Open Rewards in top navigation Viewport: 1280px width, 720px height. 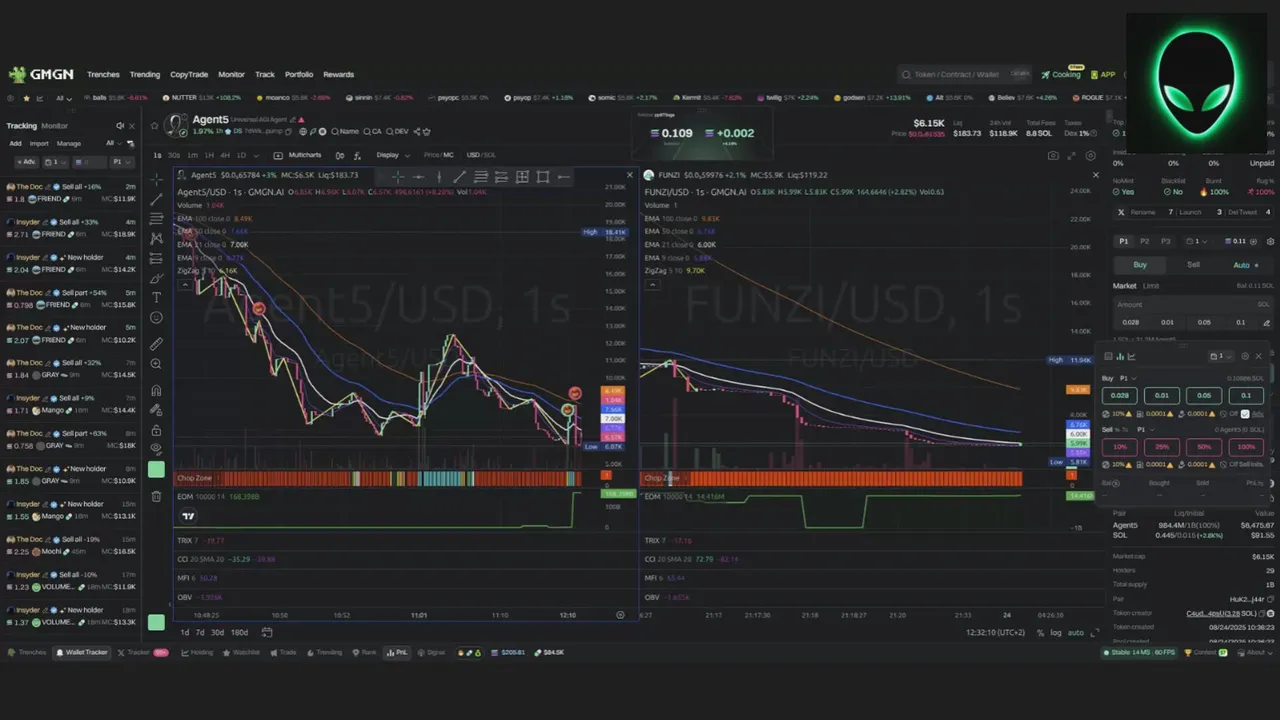(x=338, y=74)
